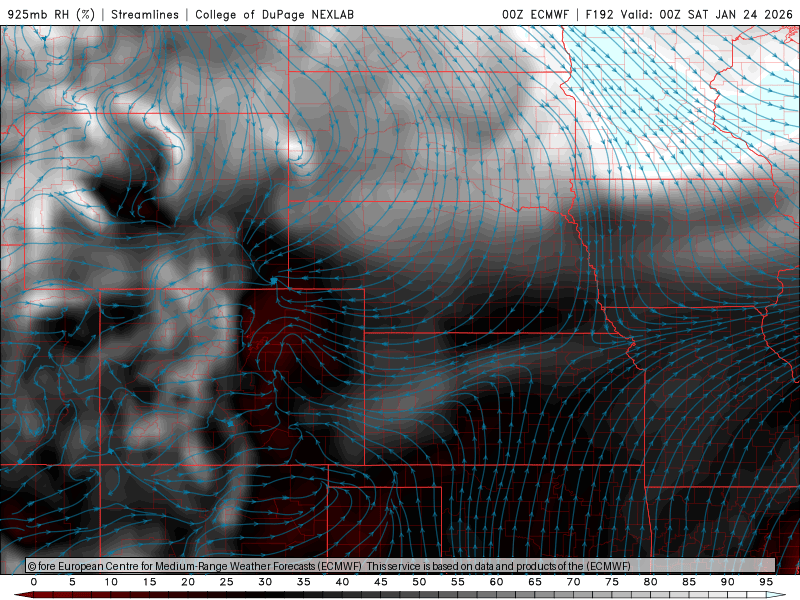800x600 pixels.
Task: Click the "15" label on the color scale
Action: coord(149,582)
